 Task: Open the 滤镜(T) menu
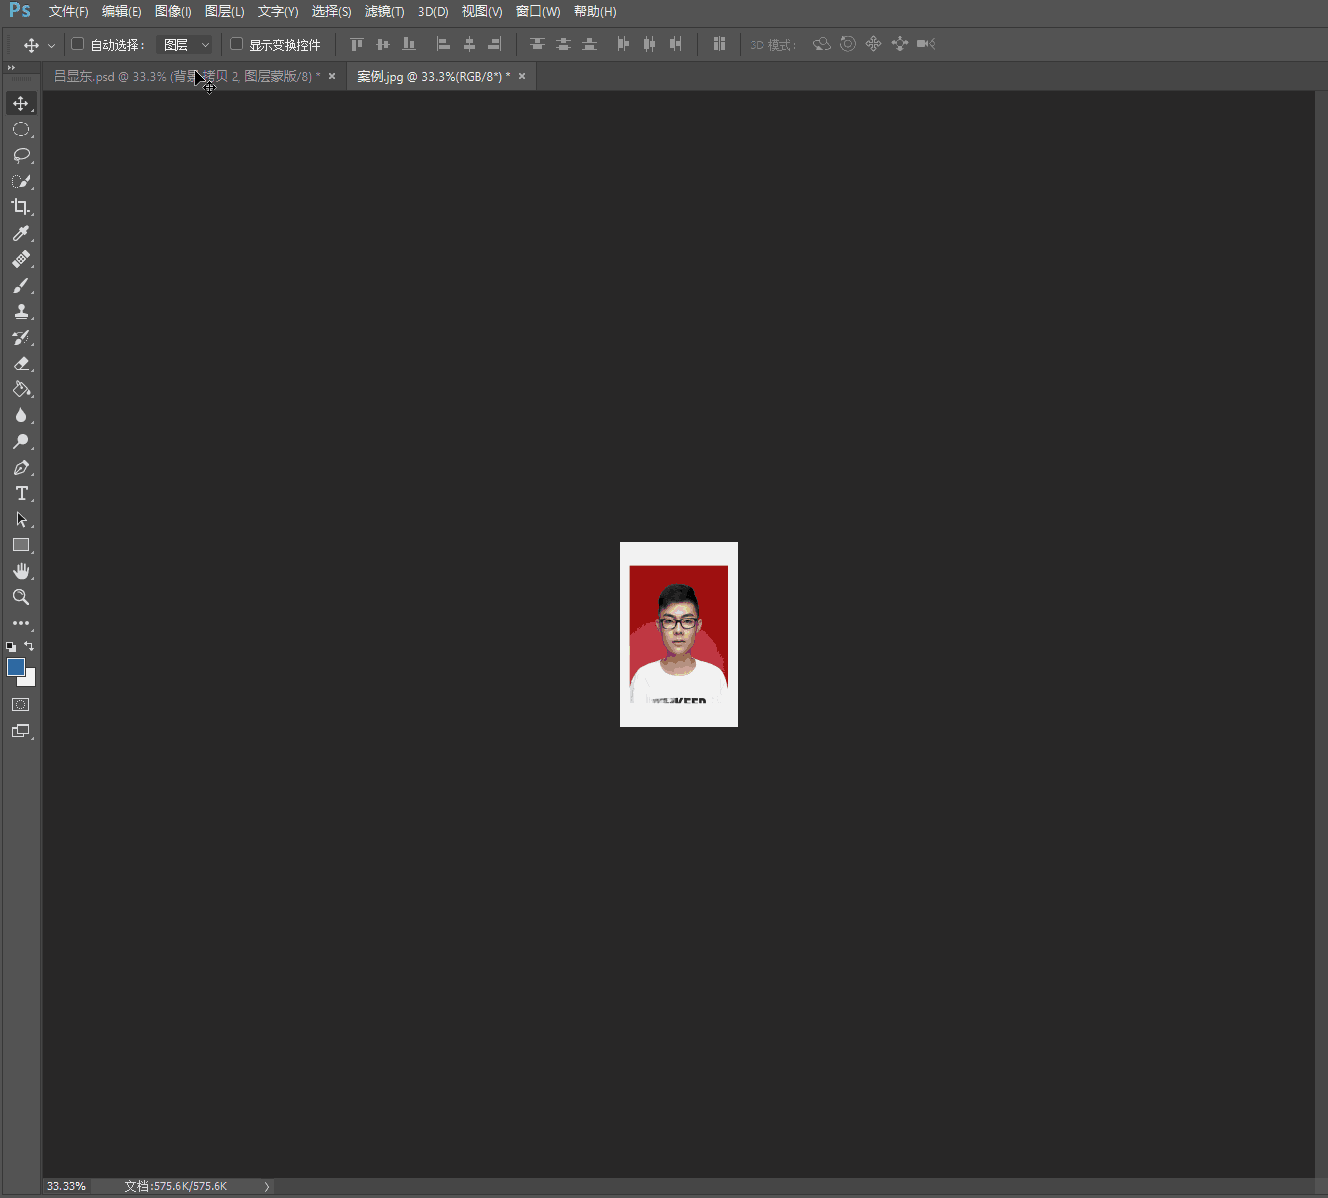pyautogui.click(x=384, y=12)
